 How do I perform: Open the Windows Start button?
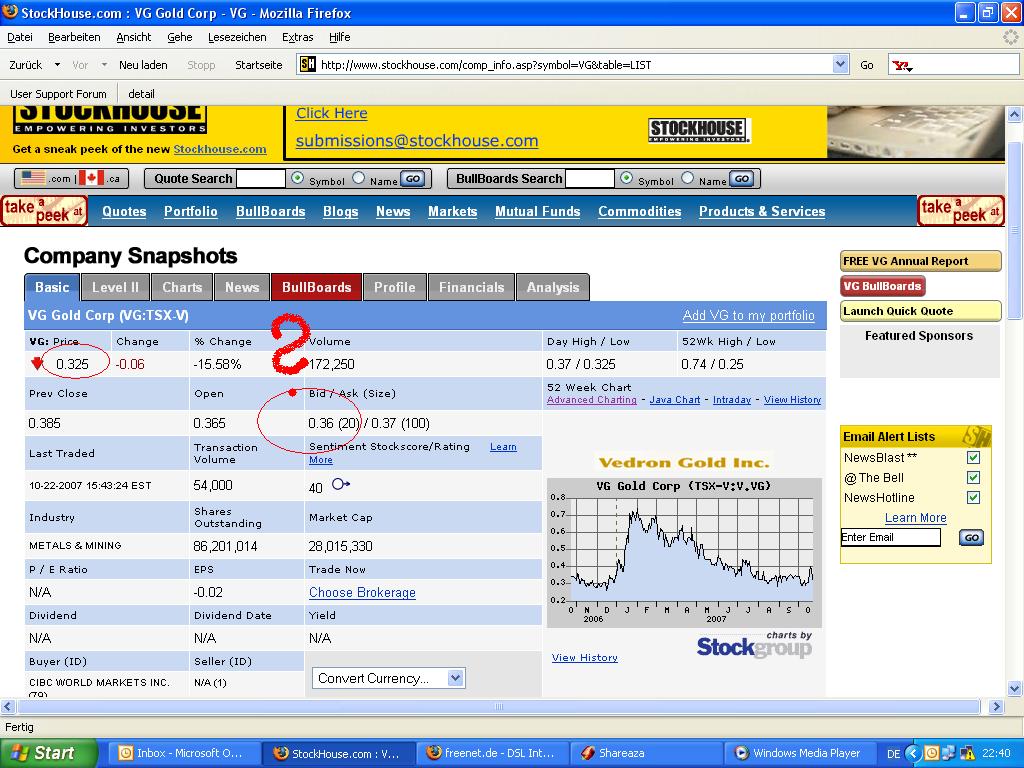[x=48, y=753]
